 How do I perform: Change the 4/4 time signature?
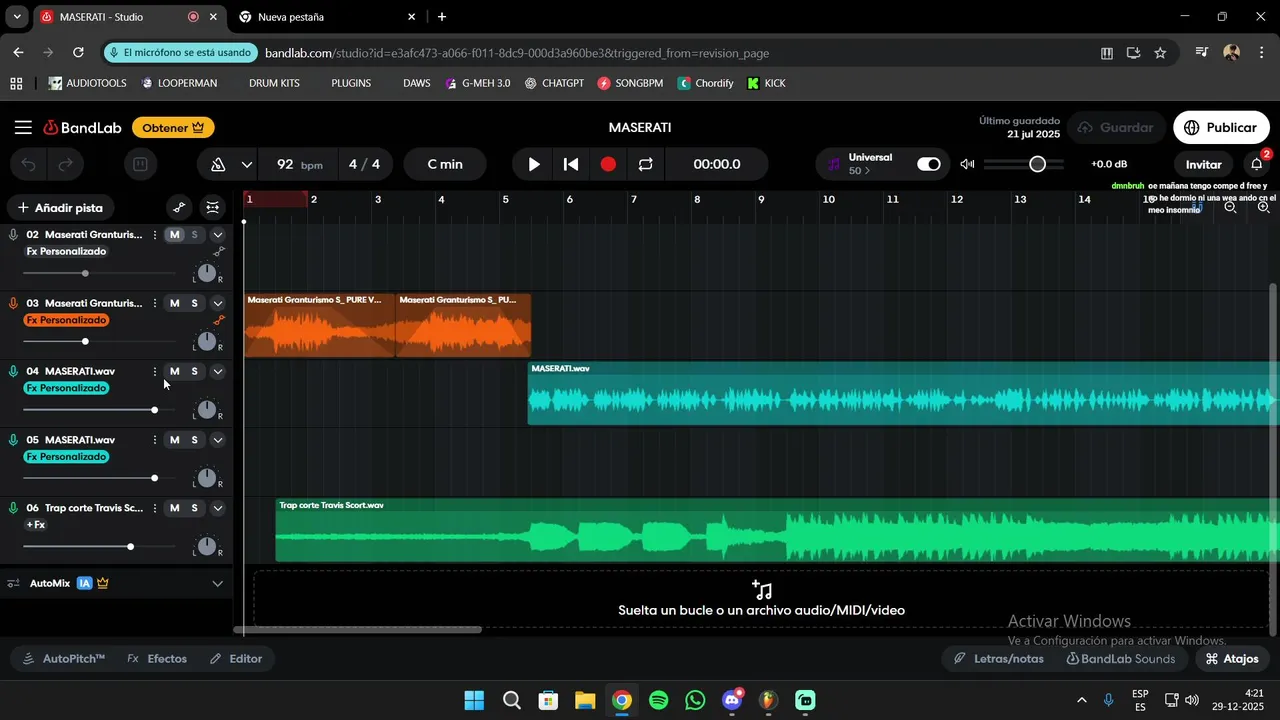coord(365,165)
